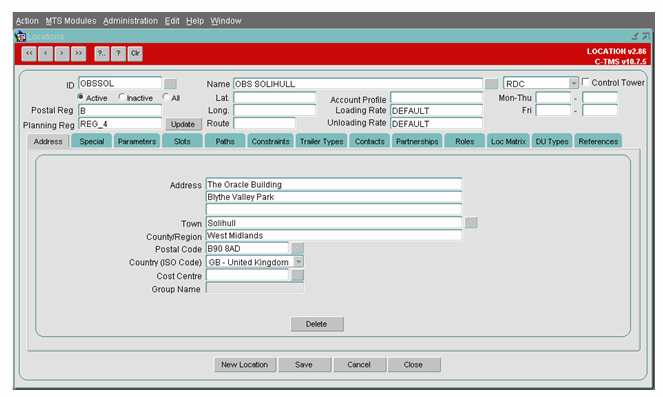Go to next record with > button

[x=62, y=54]
